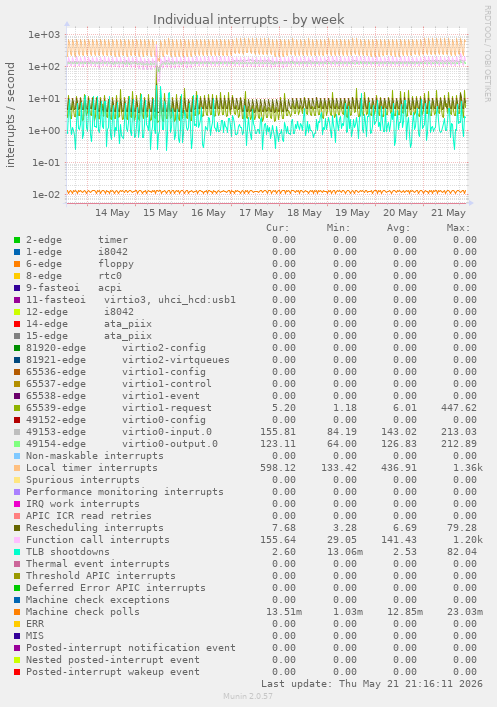The image size is (497, 707).
Task: Click the cyan swatch for TLB shootdowns
Action: point(17,552)
